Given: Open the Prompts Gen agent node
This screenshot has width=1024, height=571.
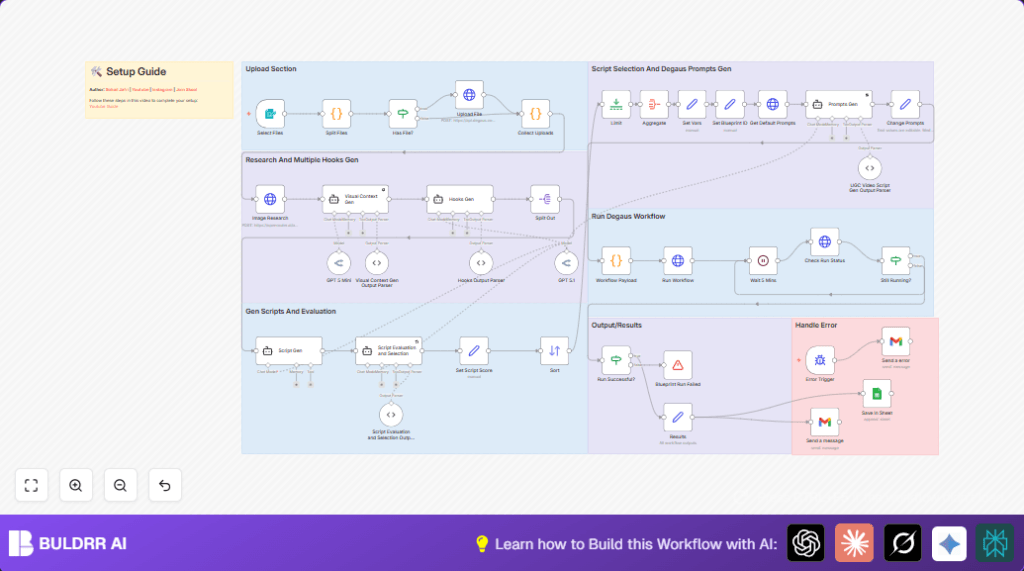Looking at the screenshot, I should (x=838, y=104).
